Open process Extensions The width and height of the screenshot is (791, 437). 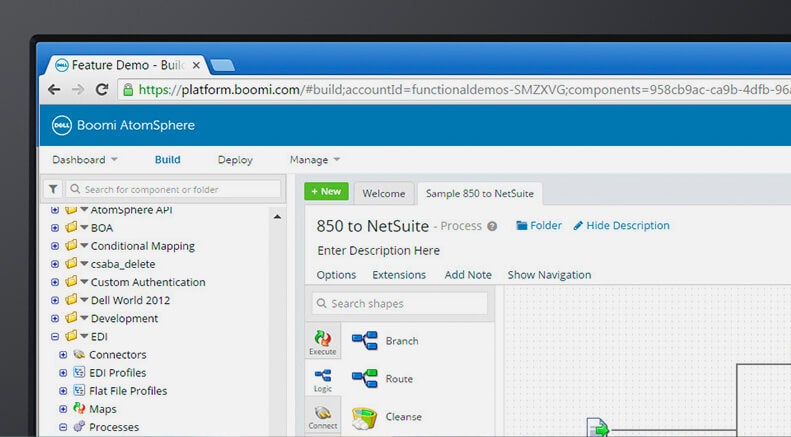399,275
